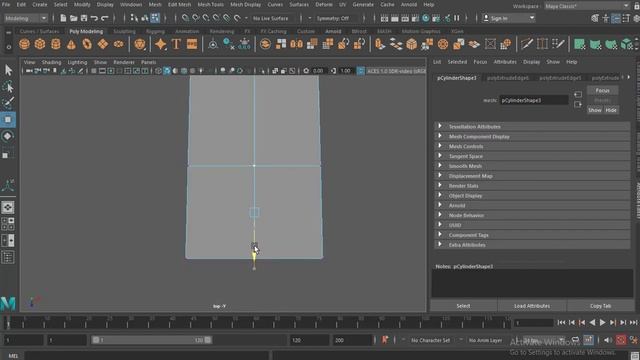Activate the Move tool in toolbox
The image size is (640, 360).
(8, 120)
